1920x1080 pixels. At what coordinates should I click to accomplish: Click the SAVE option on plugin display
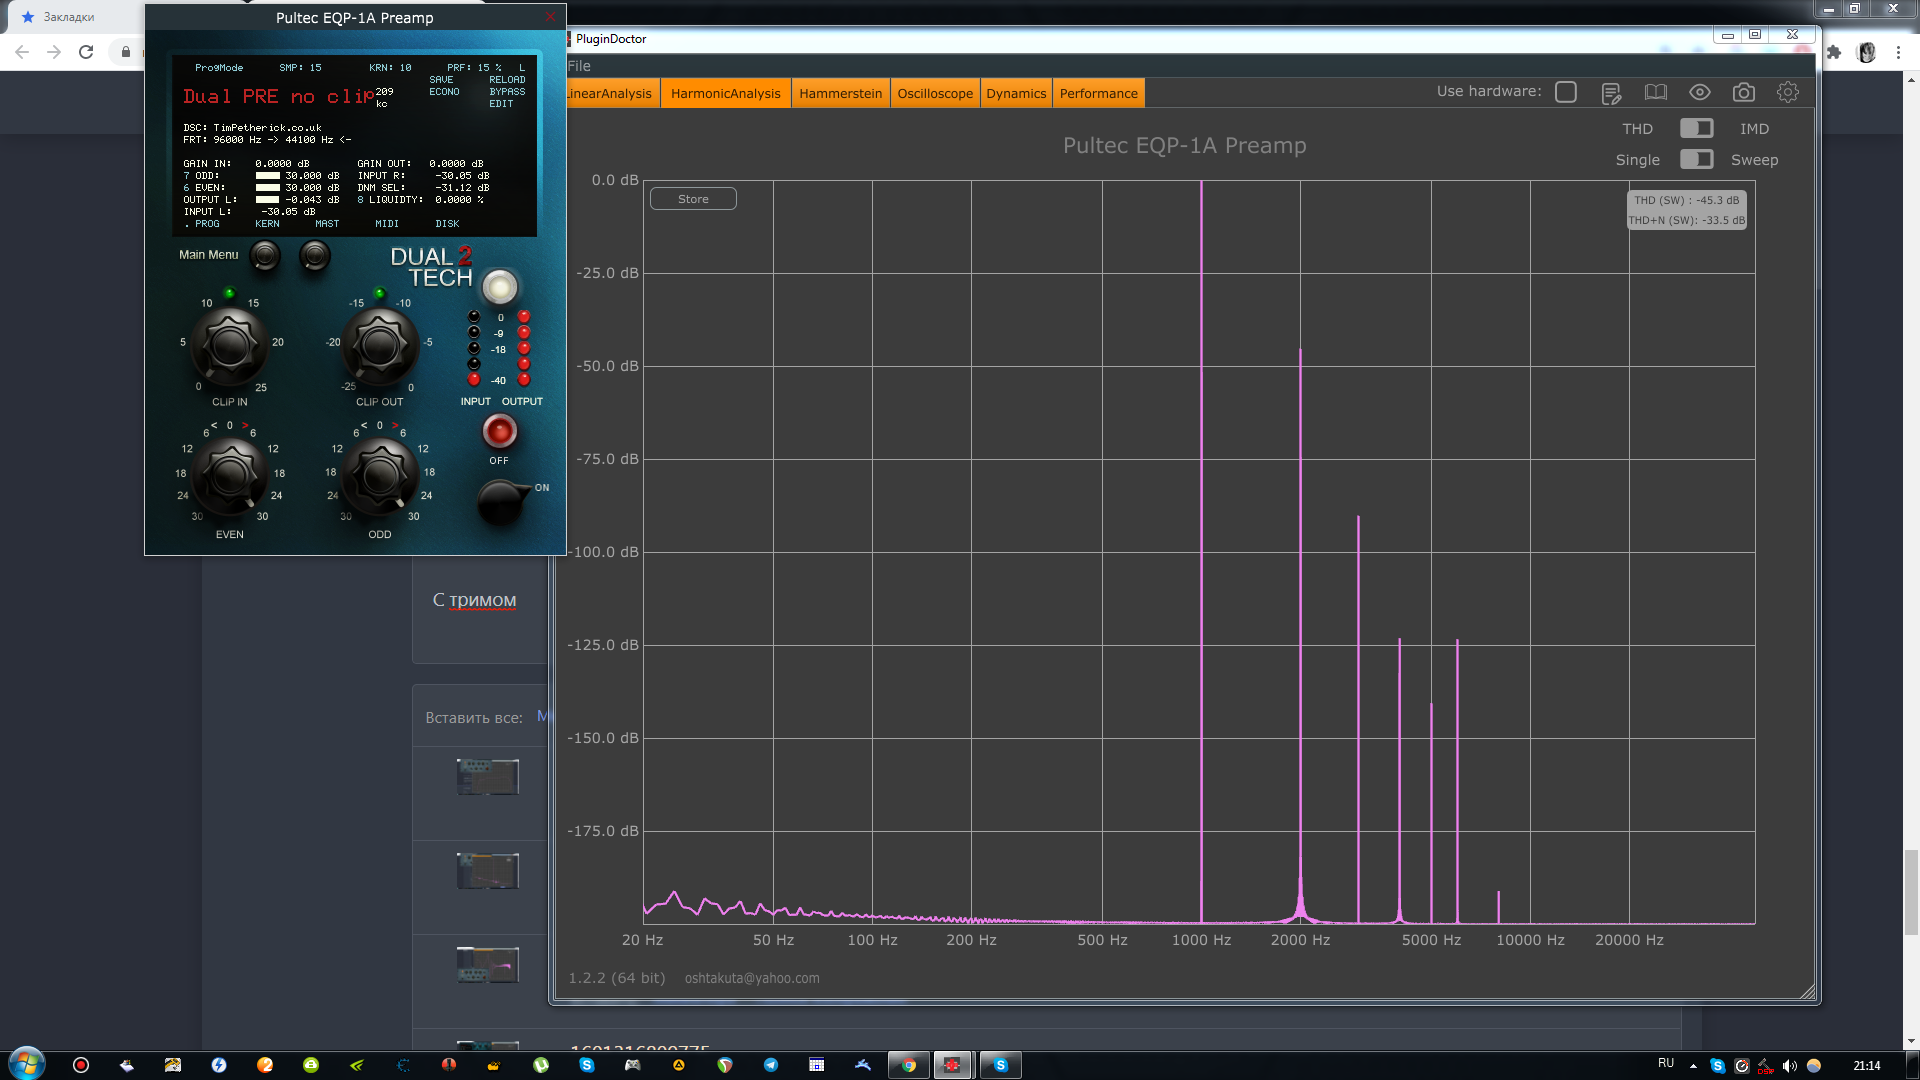[441, 80]
